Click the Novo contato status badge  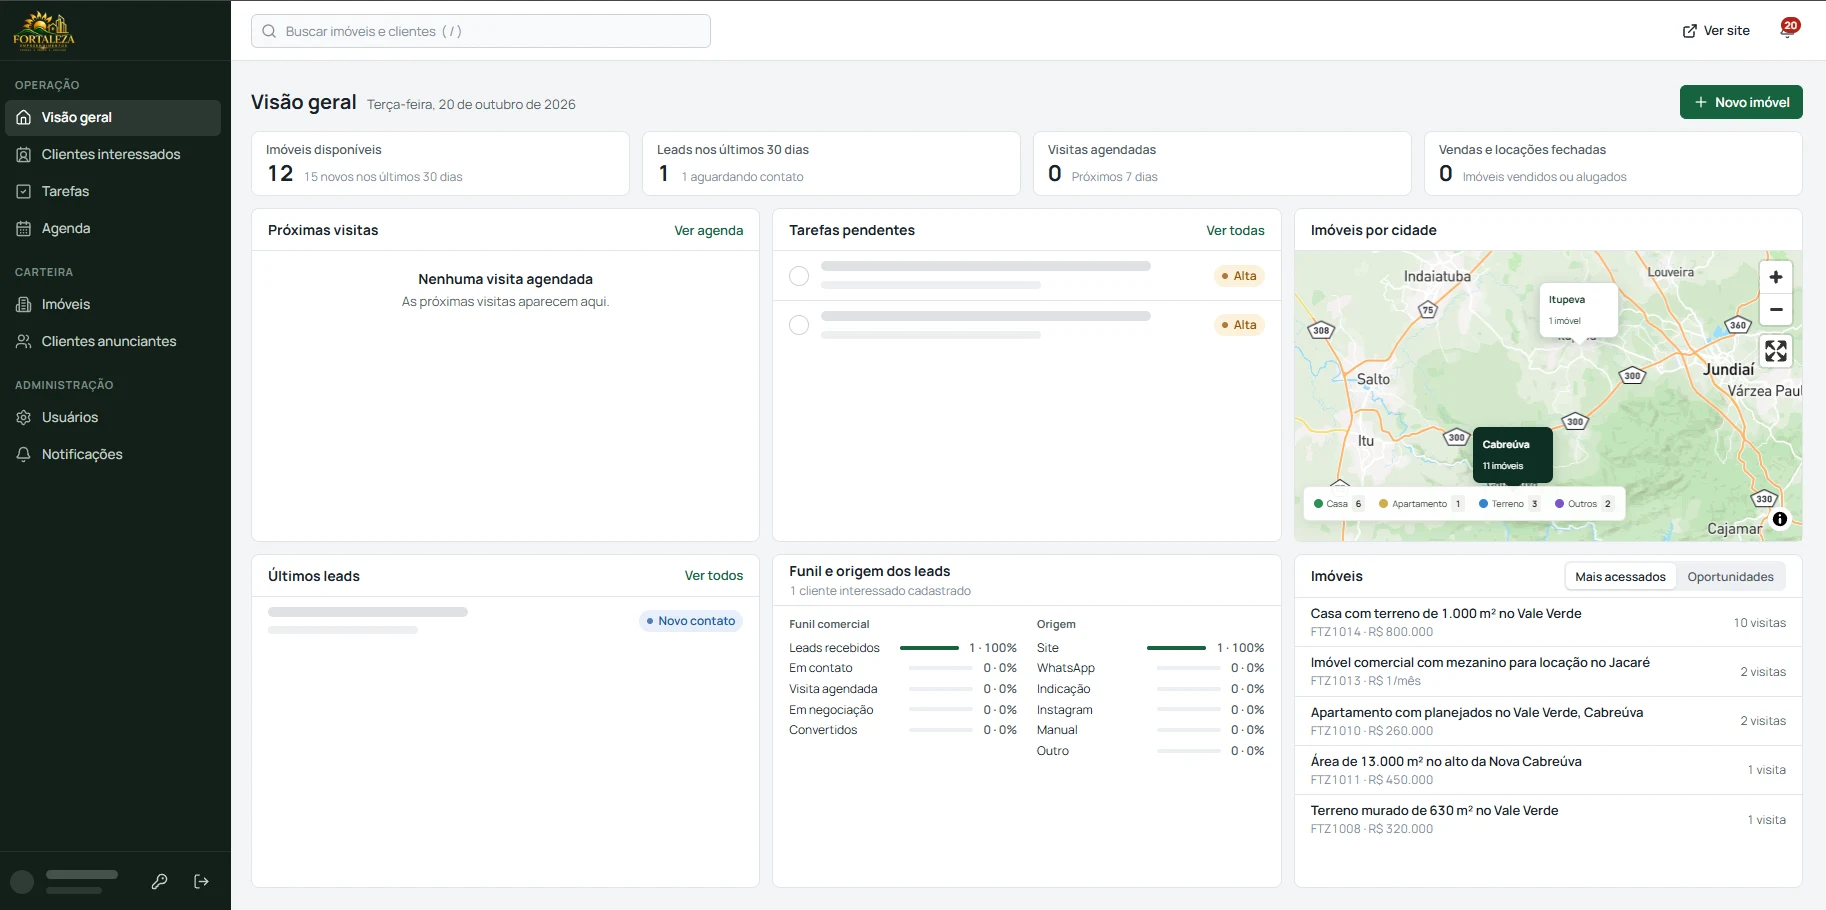click(x=691, y=621)
